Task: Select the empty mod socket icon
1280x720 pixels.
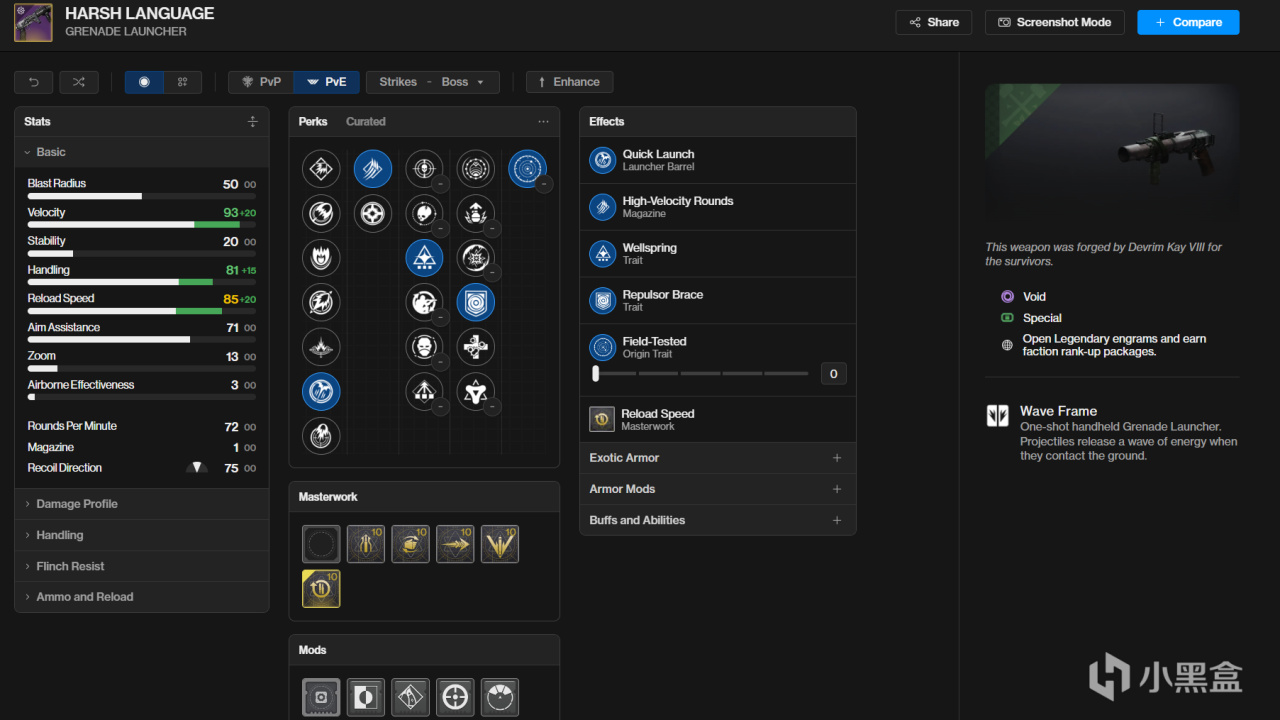Action: click(x=321, y=697)
